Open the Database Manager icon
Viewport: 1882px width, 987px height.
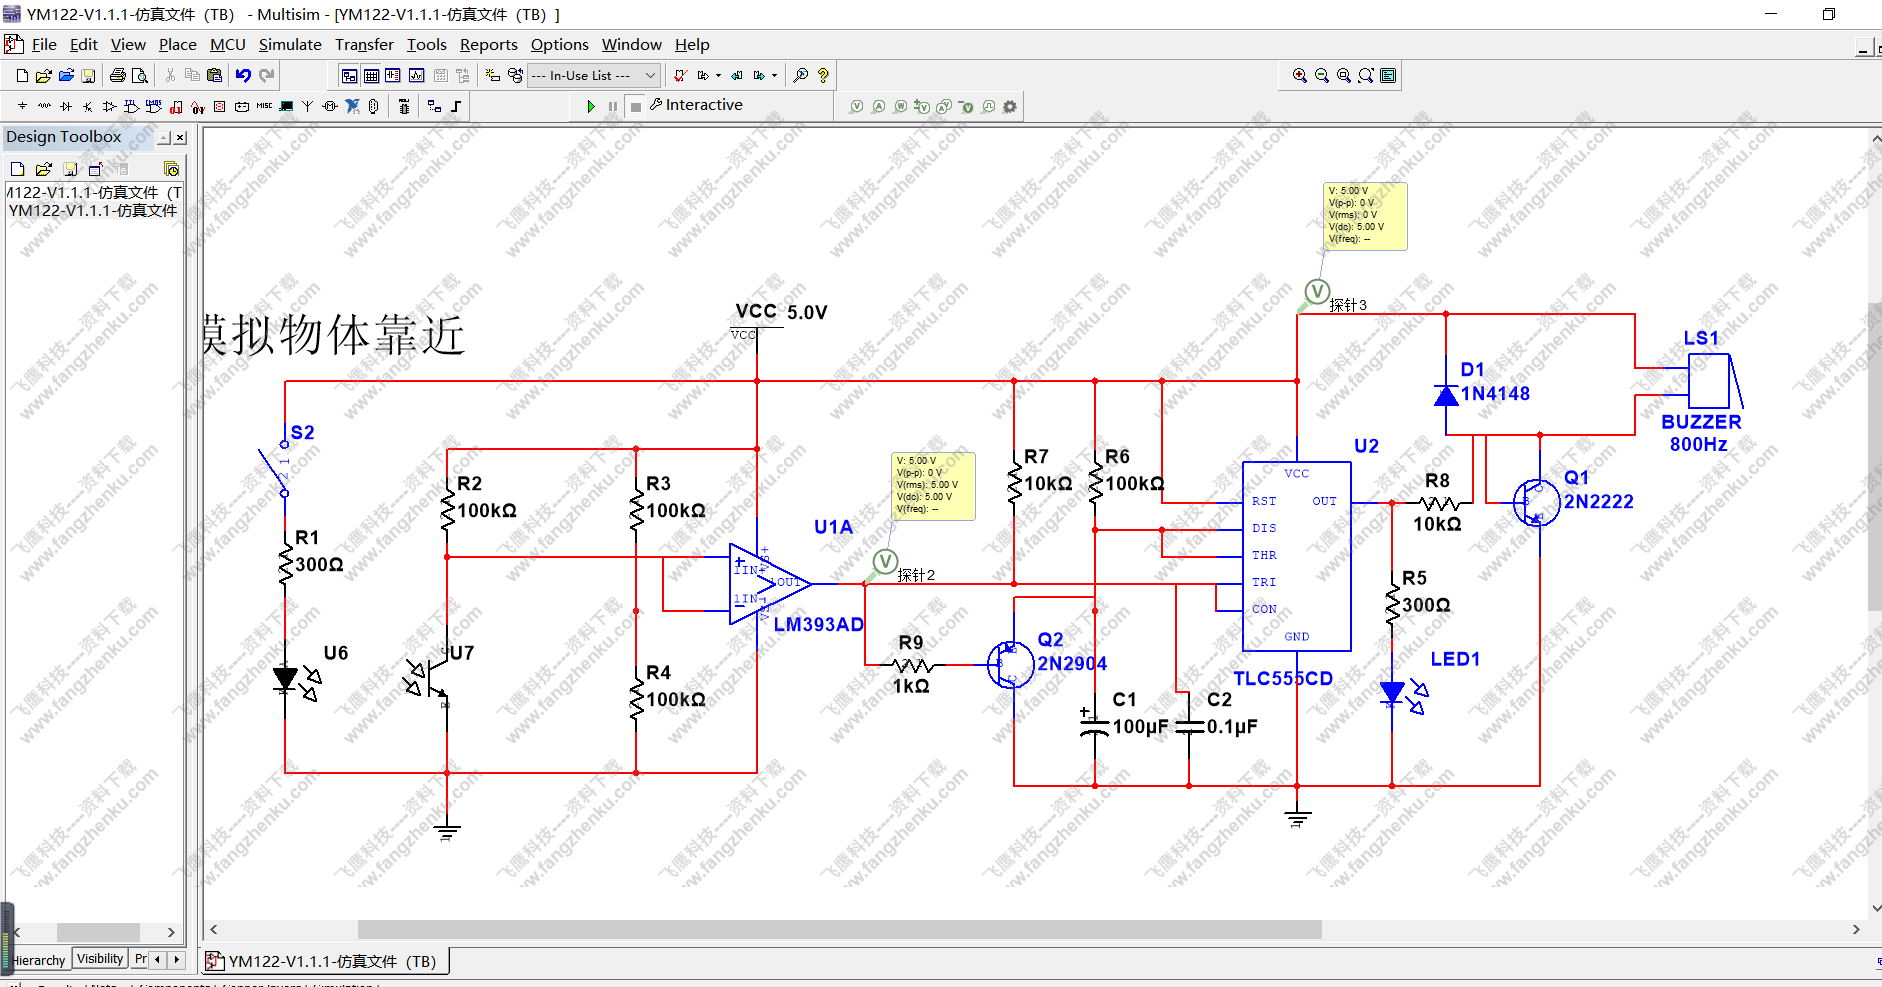(x=515, y=76)
